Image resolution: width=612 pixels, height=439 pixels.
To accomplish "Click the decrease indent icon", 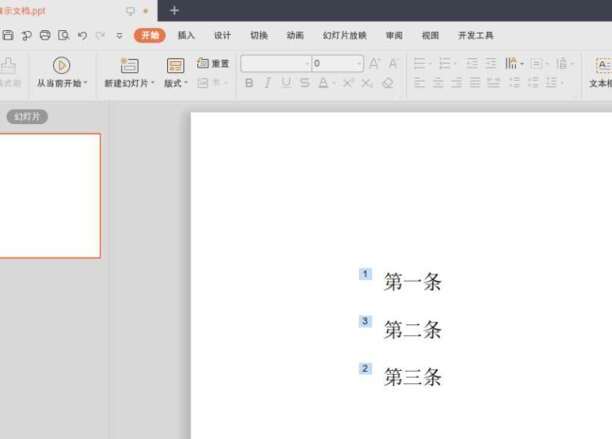I will (x=472, y=63).
